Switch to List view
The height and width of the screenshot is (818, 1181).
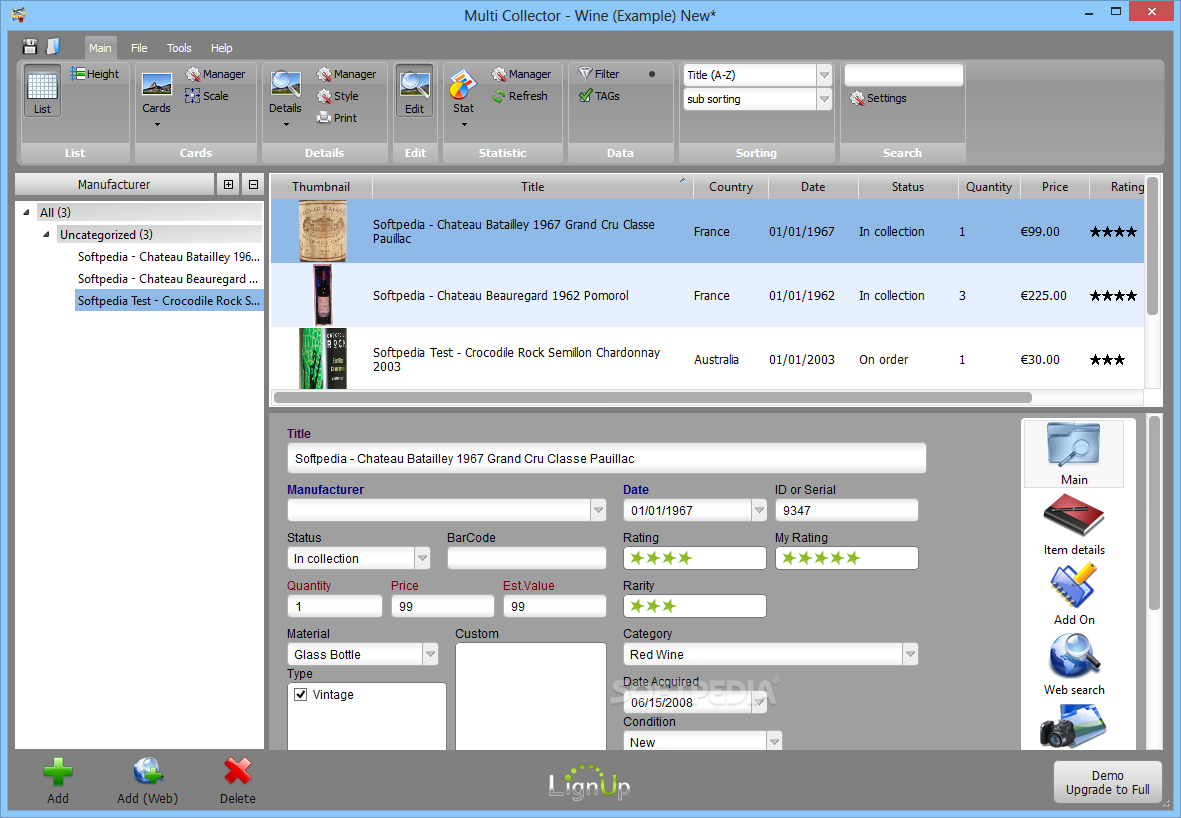click(x=42, y=91)
